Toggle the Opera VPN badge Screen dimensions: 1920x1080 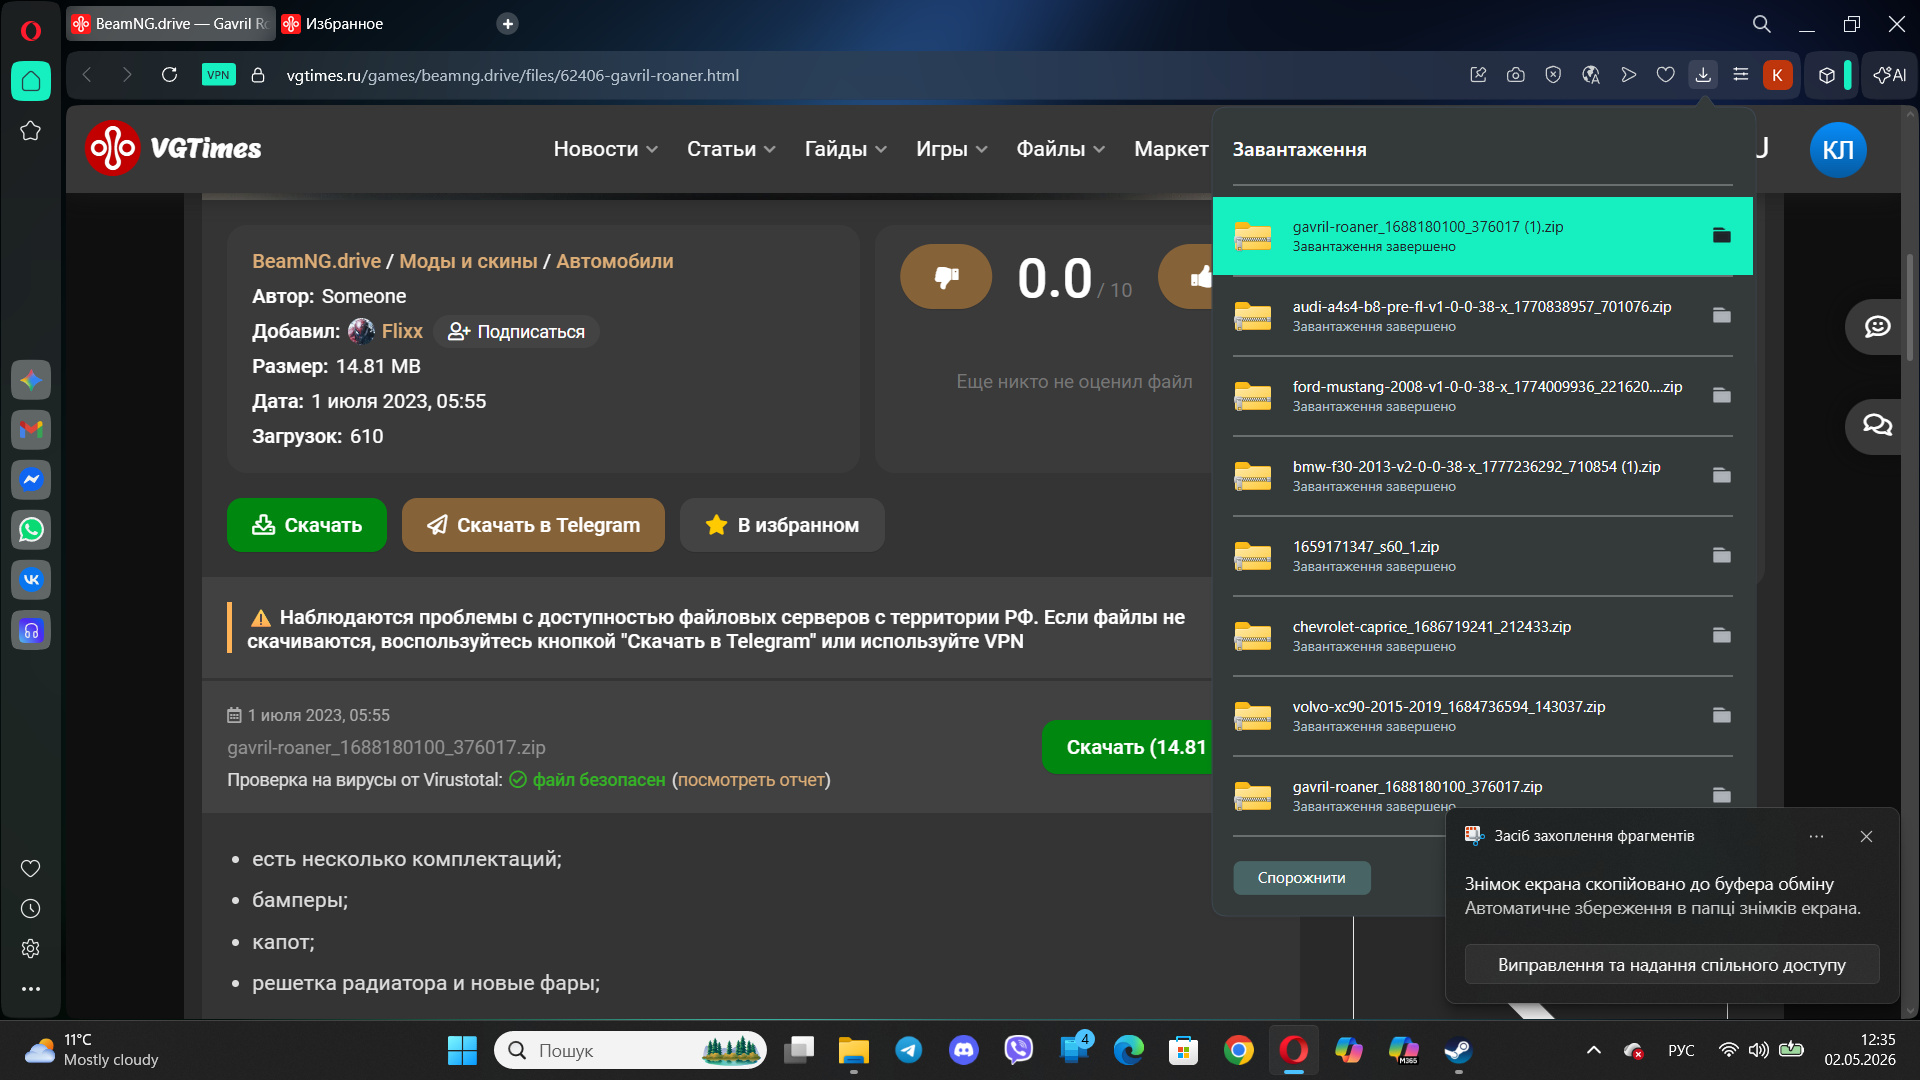point(218,75)
